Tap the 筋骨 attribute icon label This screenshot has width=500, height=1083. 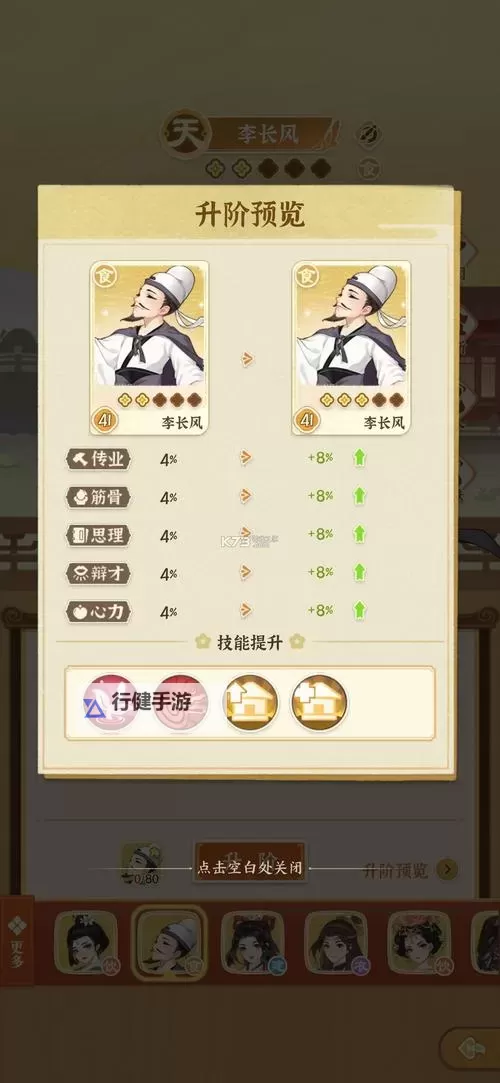[x=98, y=497]
